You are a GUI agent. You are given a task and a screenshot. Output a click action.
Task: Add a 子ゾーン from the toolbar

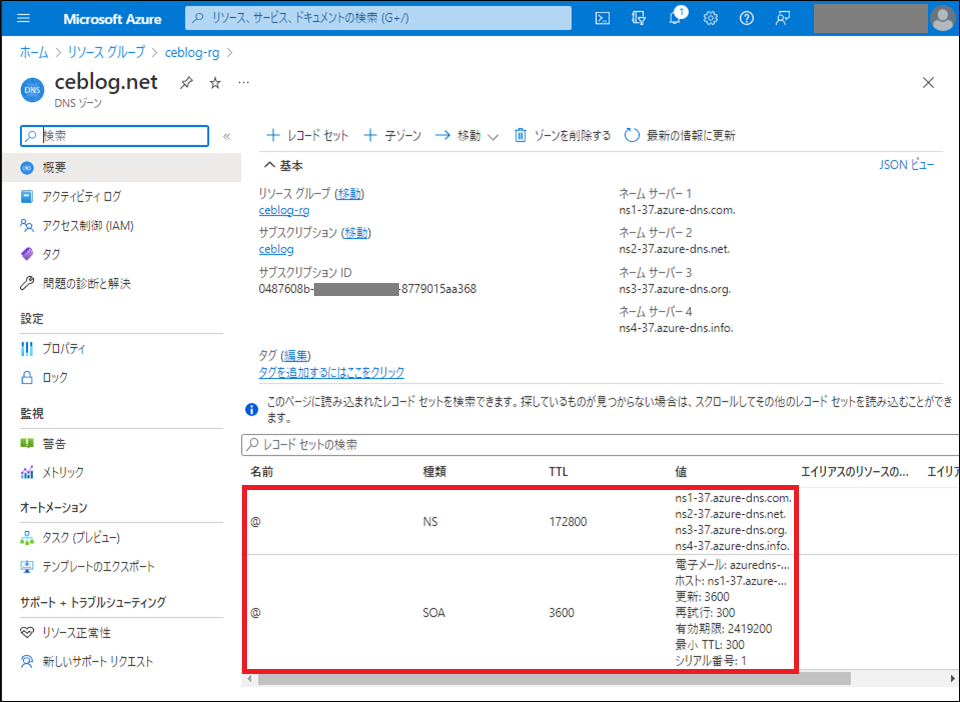(392, 135)
